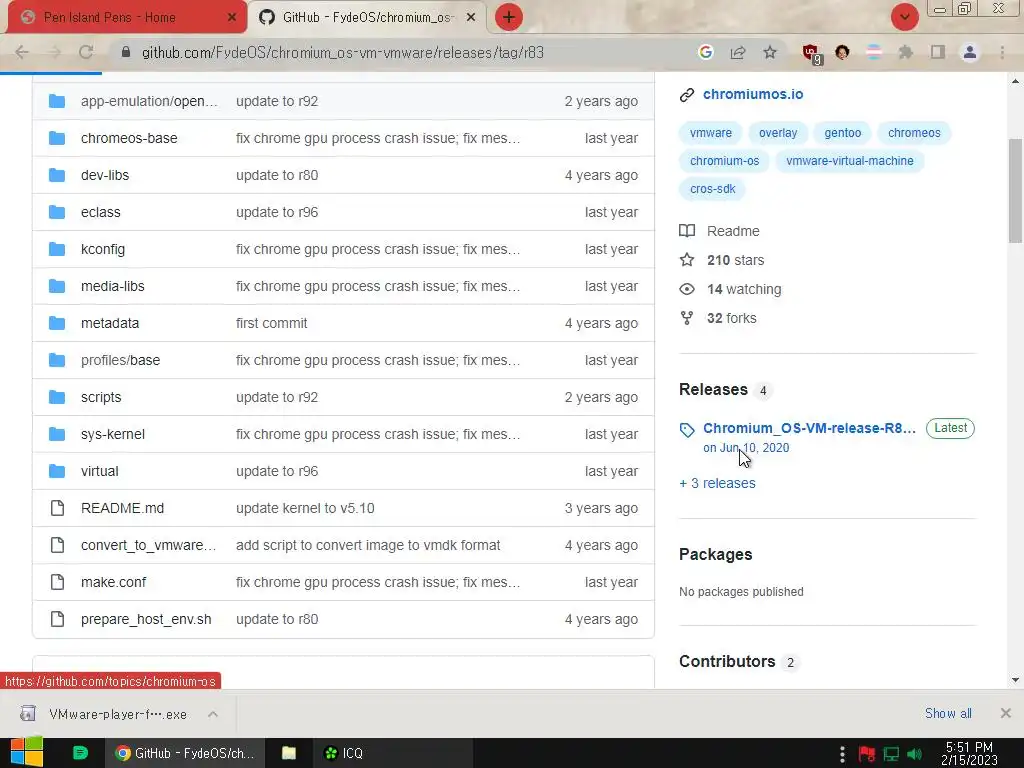1024x768 pixels.
Task: Open the Chrome three-dot menu
Action: coord(1002,52)
